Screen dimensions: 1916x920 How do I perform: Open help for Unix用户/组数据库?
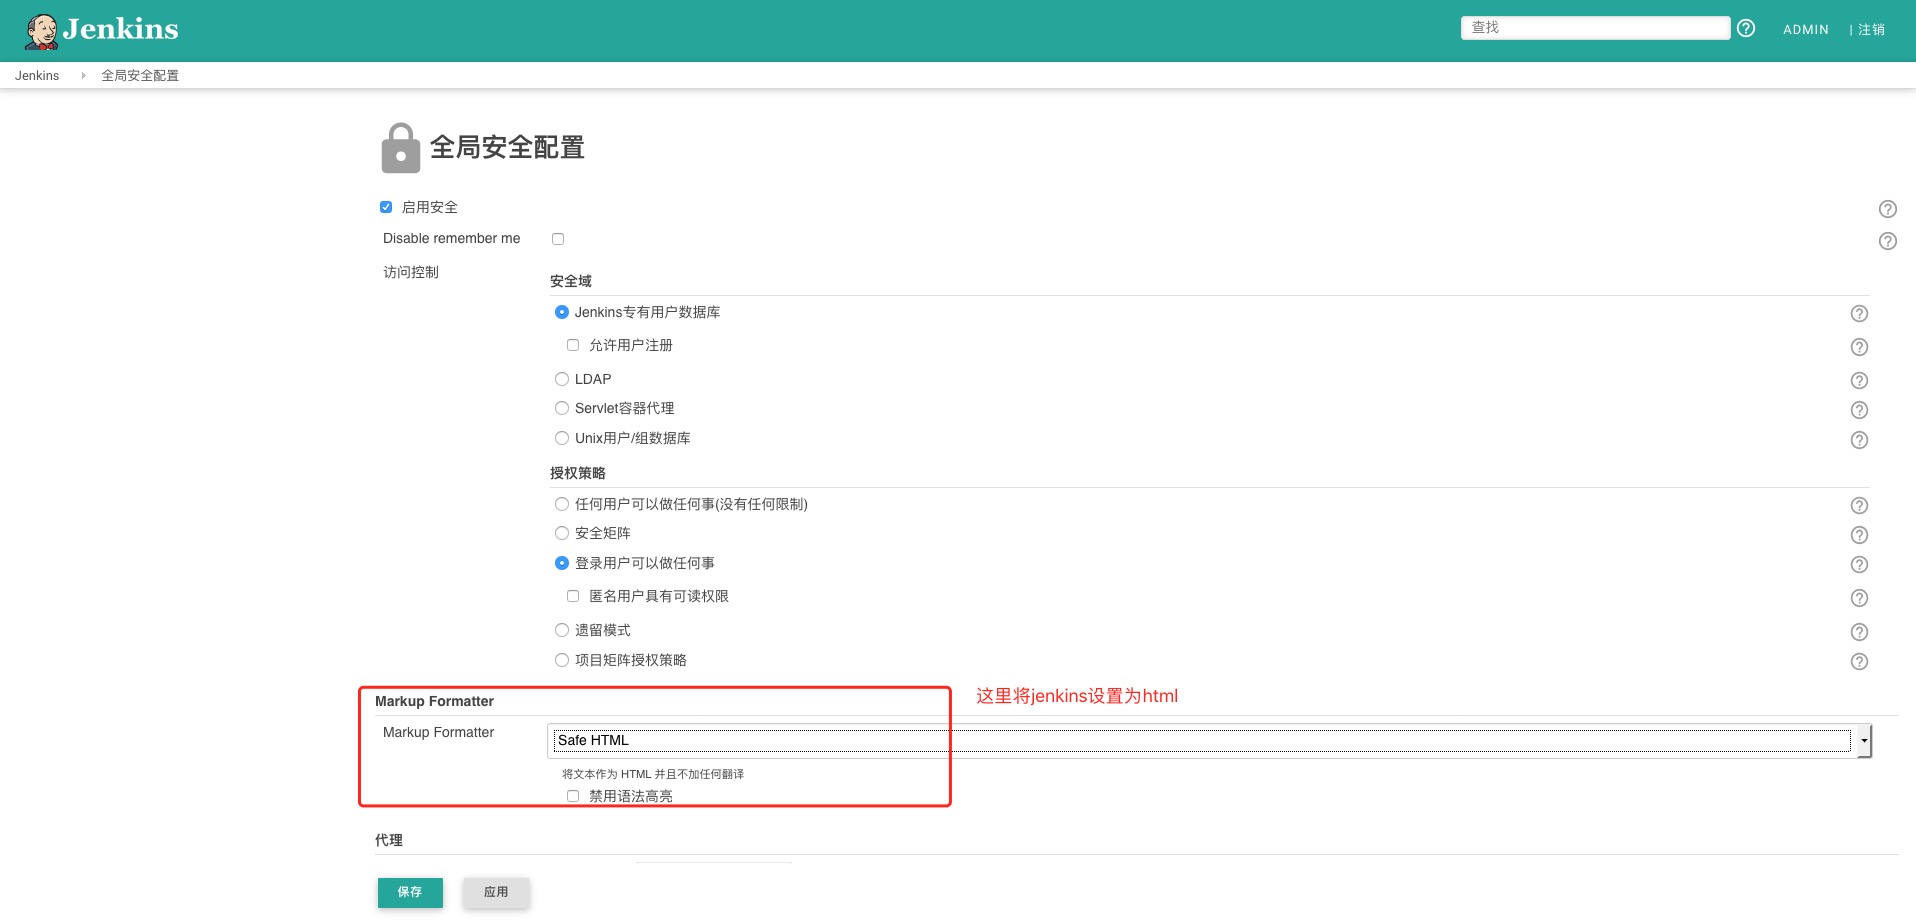[1859, 440]
